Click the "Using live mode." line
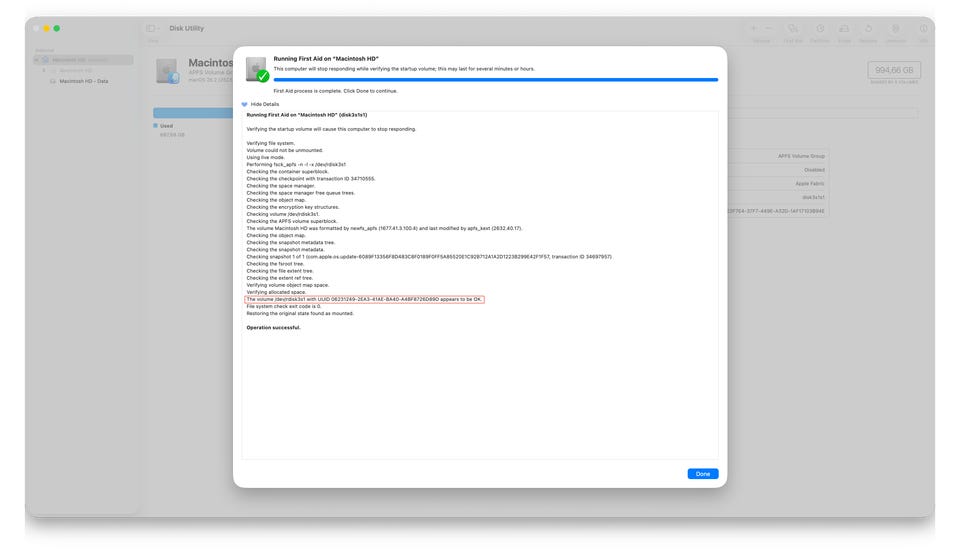Viewport: 960px width, 550px height. pyautogui.click(x=265, y=157)
